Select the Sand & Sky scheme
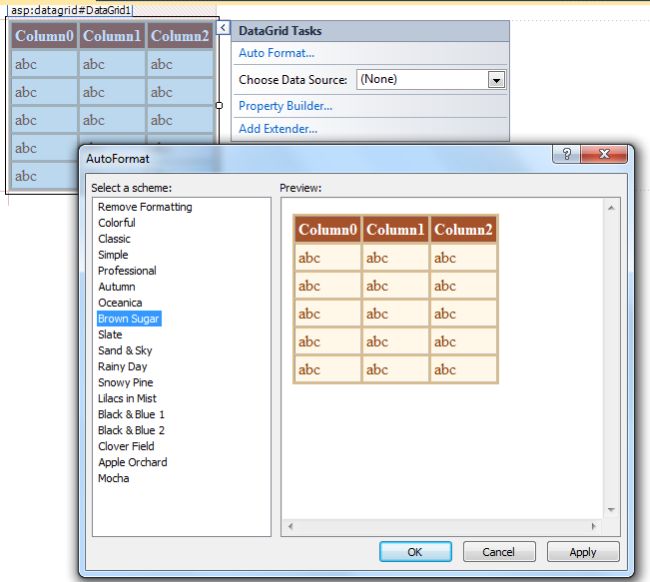The width and height of the screenshot is (650, 582). click(125, 351)
